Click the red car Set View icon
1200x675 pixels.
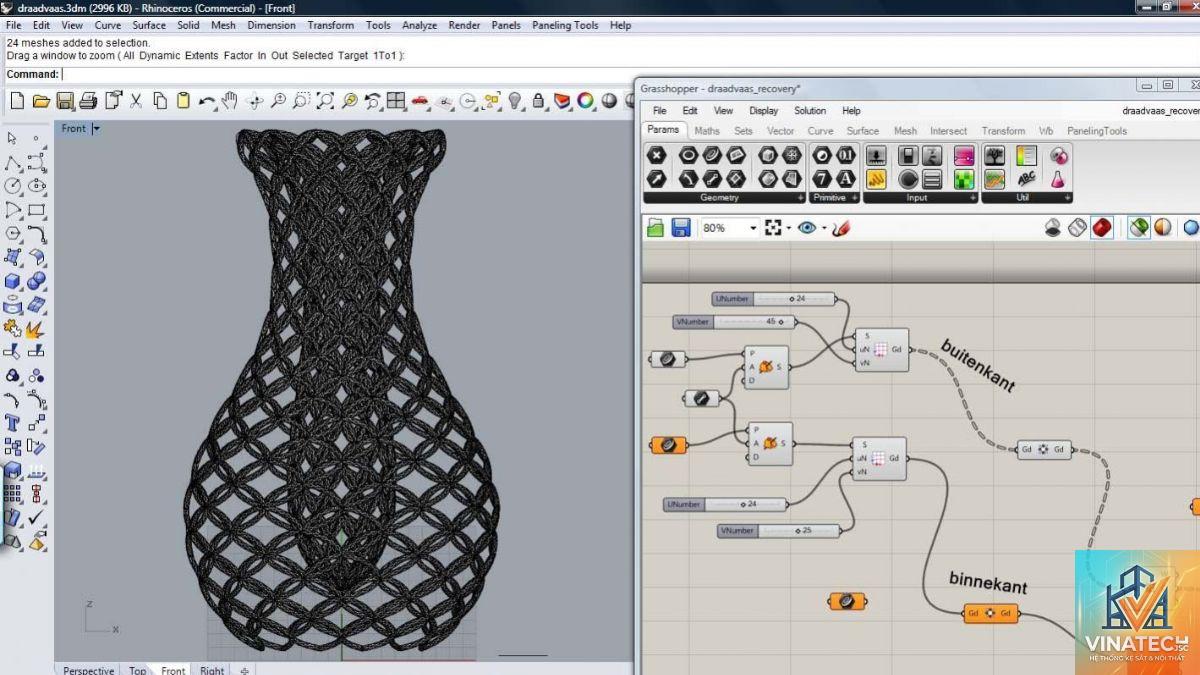pos(420,101)
